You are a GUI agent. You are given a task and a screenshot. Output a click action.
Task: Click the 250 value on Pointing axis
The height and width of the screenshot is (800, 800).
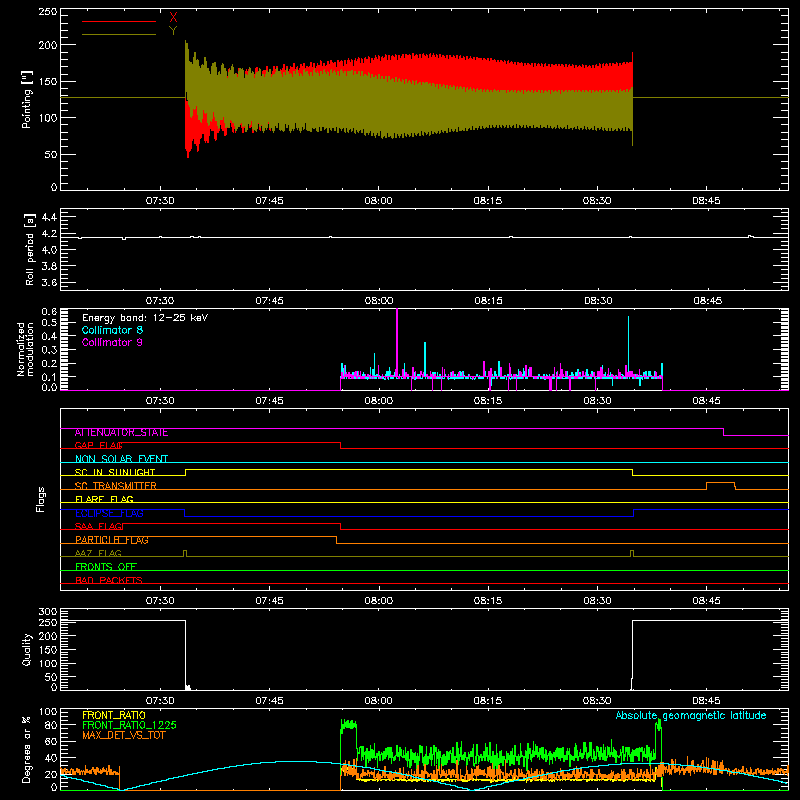48,12
